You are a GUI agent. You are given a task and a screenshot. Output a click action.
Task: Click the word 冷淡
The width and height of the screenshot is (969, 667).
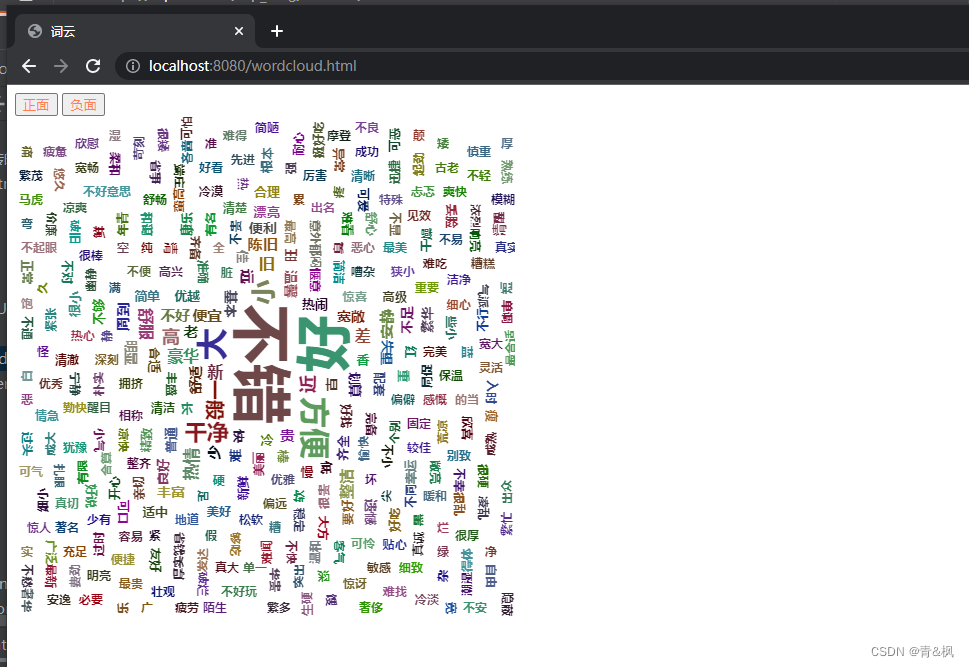426,600
